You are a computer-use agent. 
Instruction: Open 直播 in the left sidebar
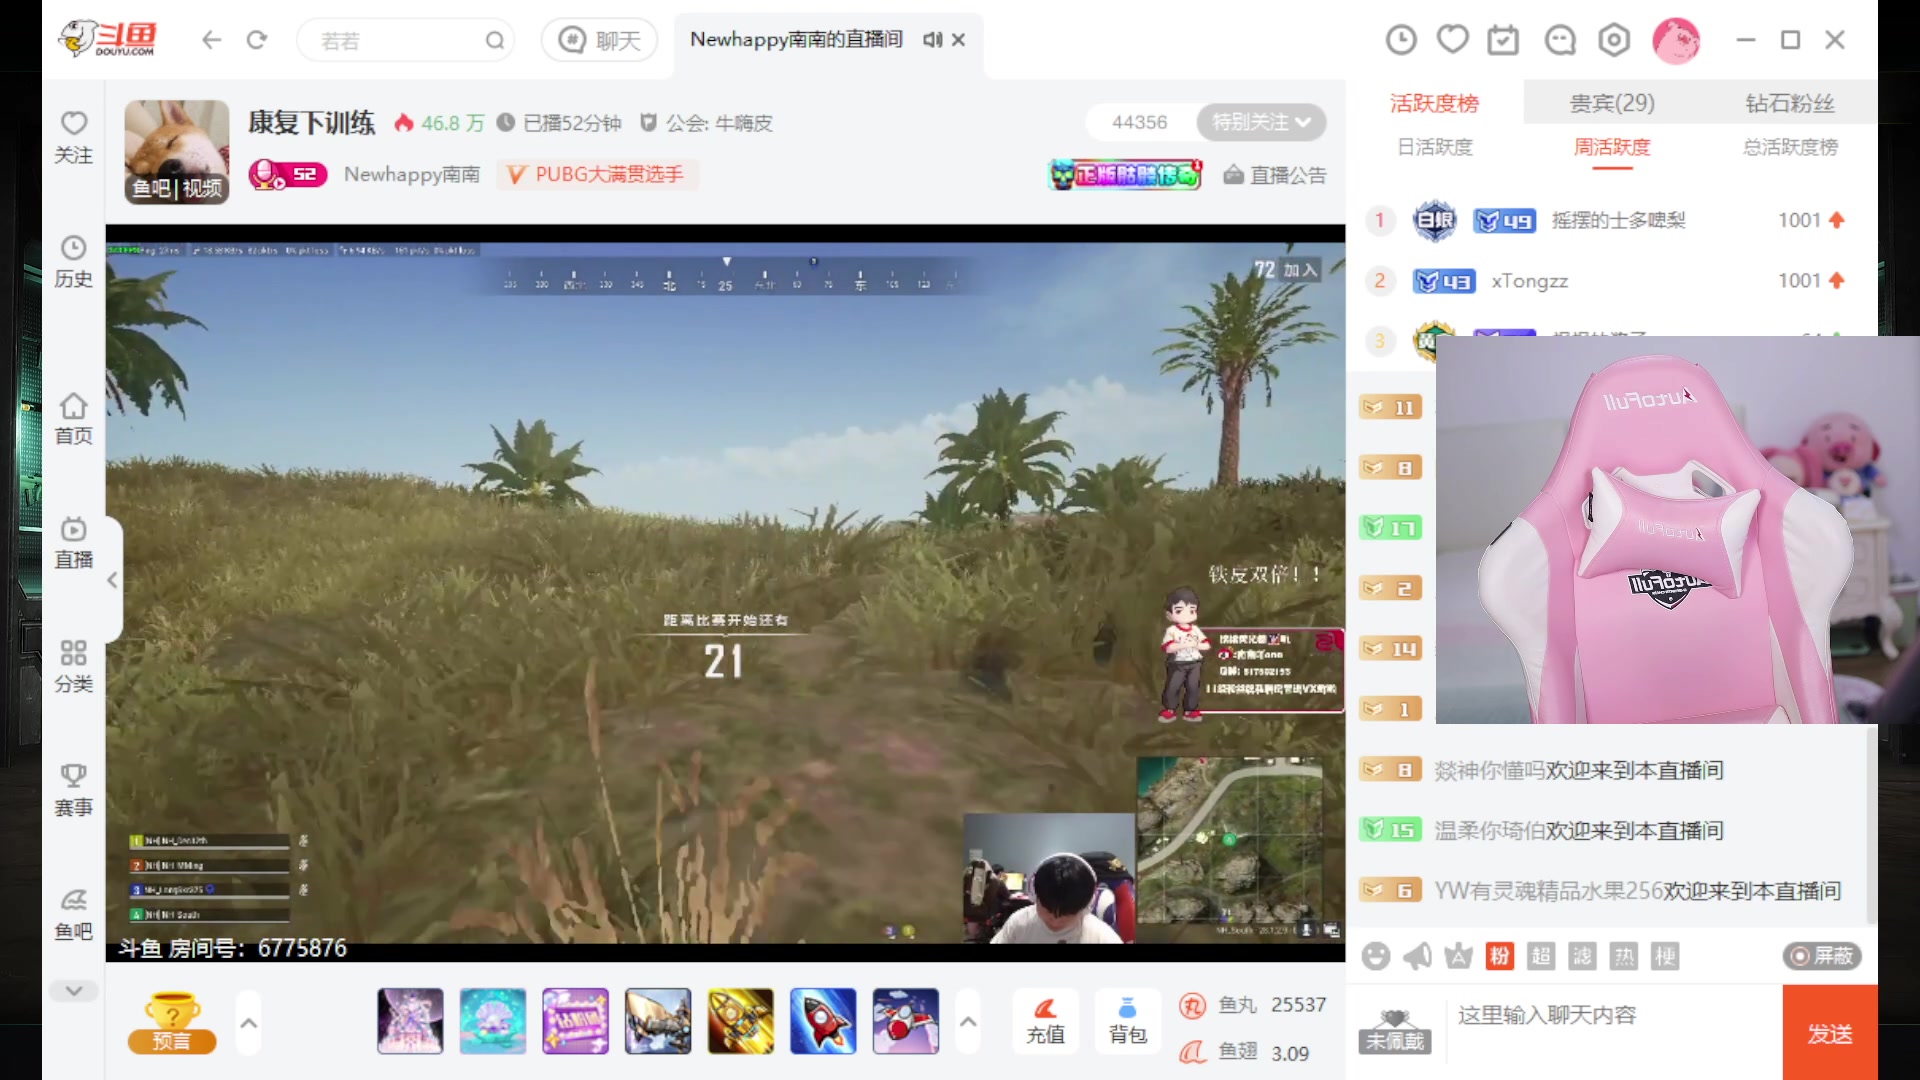[73, 543]
